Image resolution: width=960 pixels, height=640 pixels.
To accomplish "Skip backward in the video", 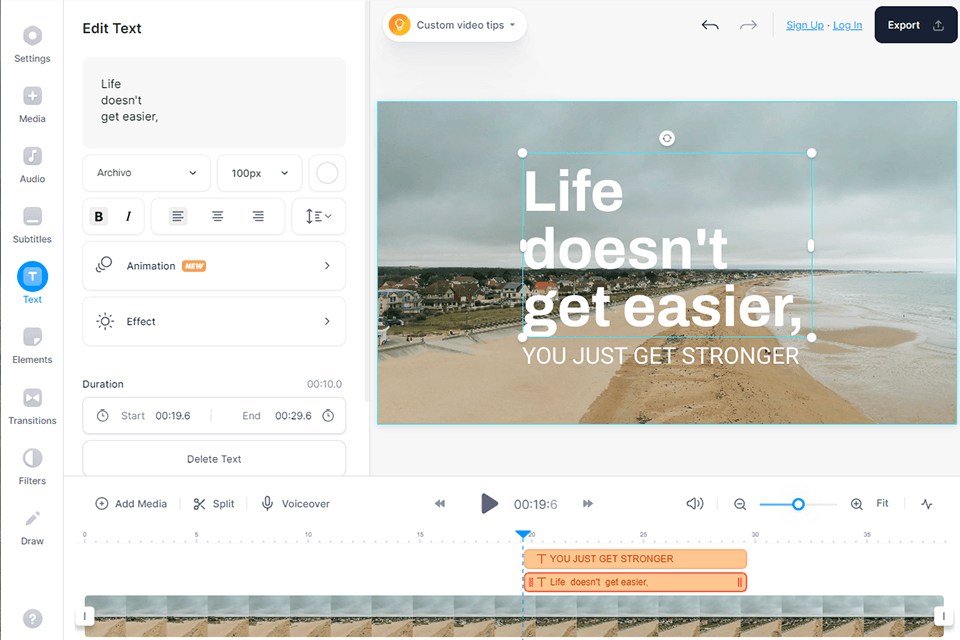I will coord(440,504).
